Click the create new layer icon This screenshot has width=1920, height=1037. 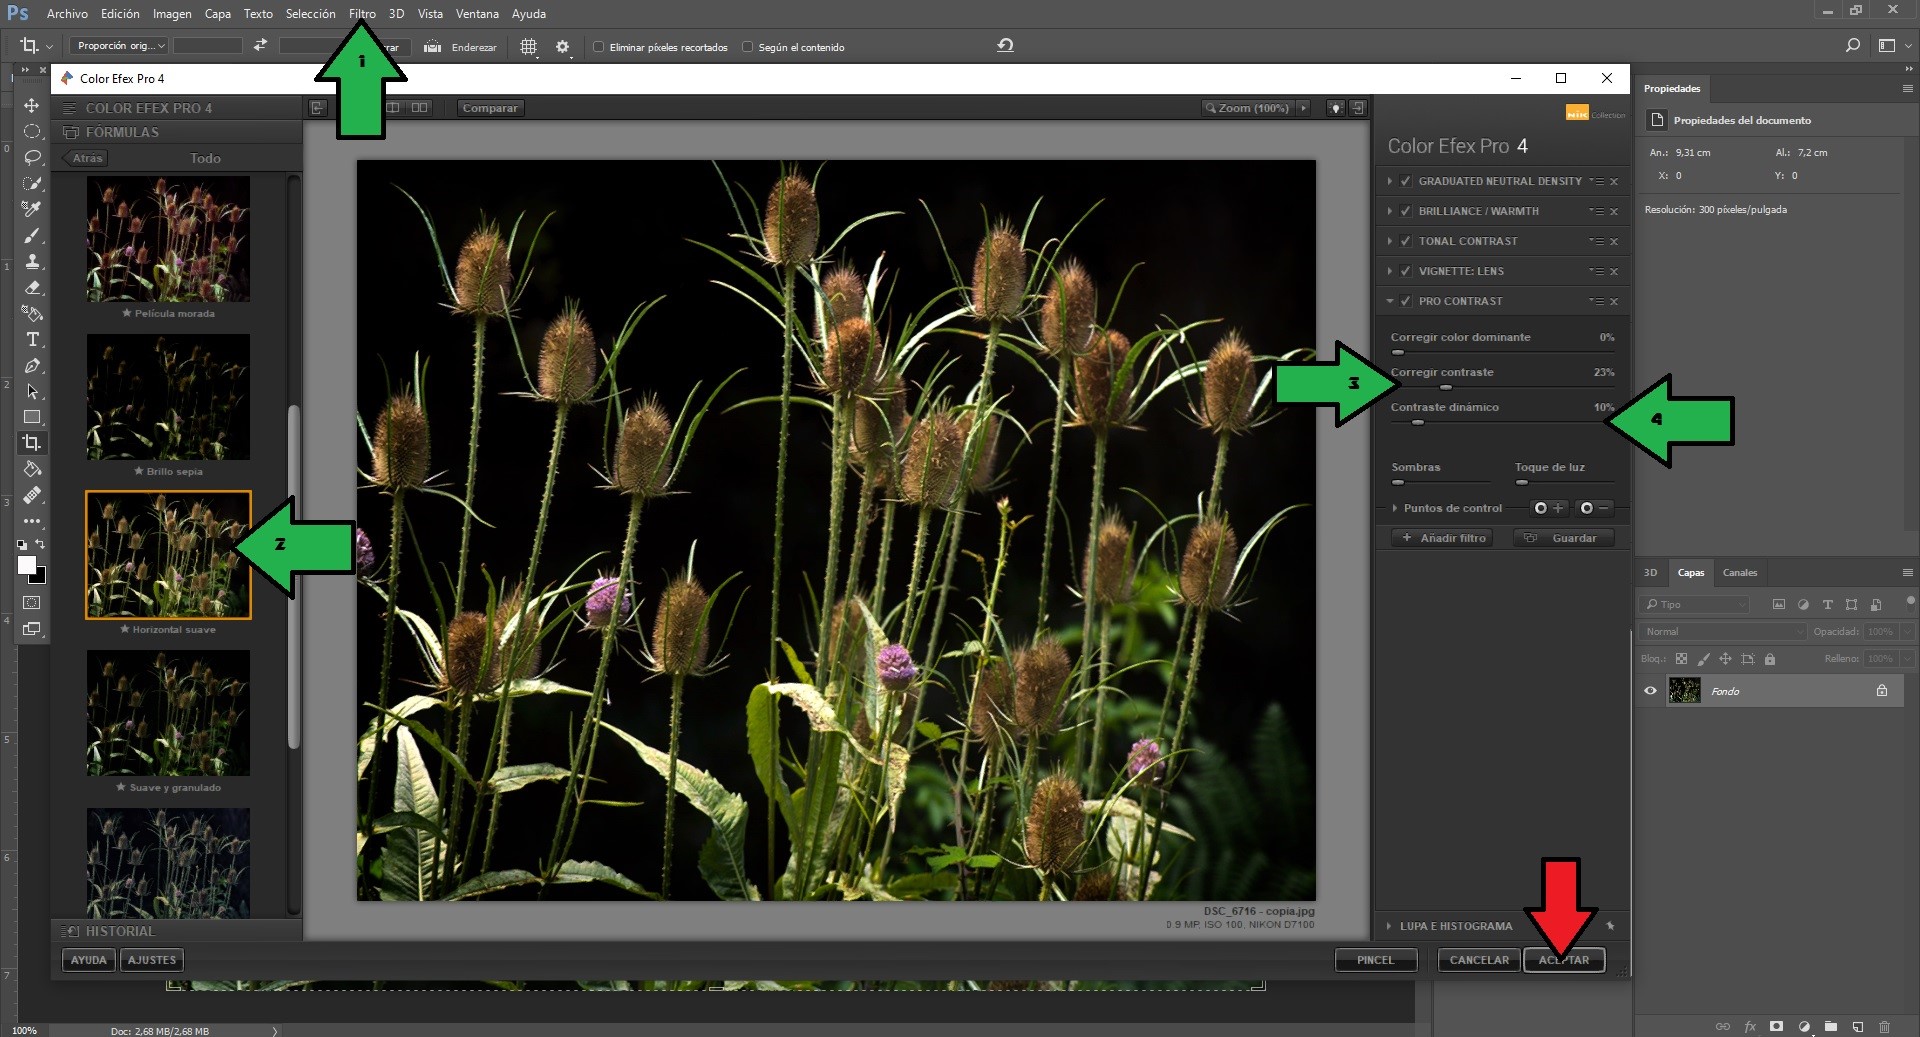1857,1027
